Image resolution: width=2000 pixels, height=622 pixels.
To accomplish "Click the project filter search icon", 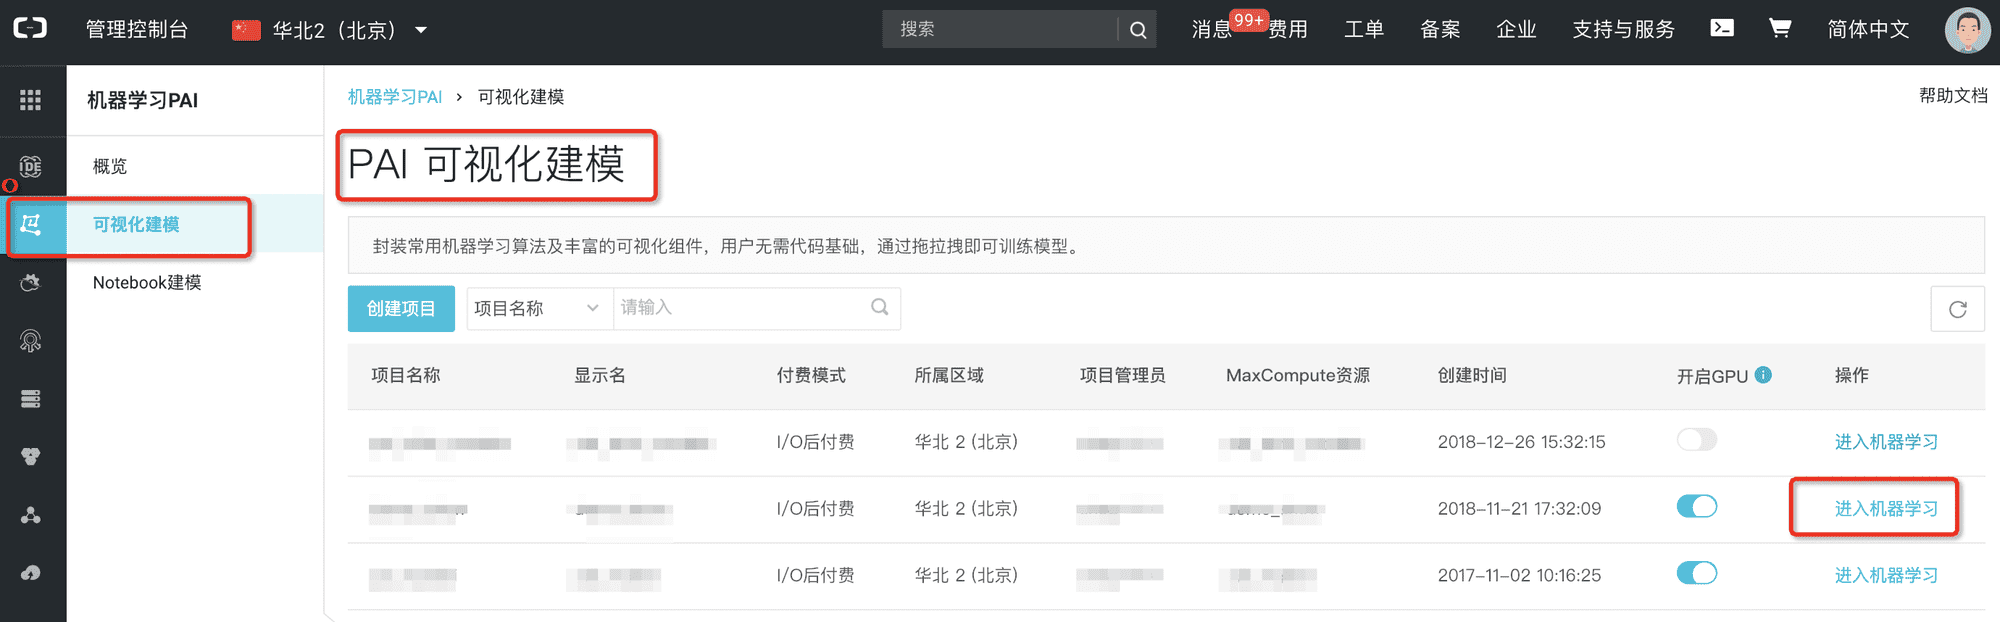I will coord(880,307).
